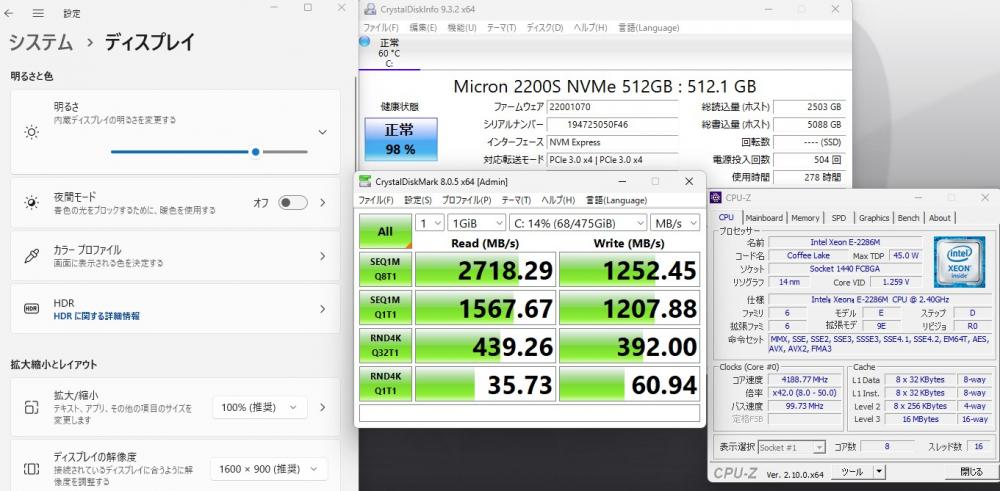Open HDR に関する詳細情報 link
This screenshot has width=1000, height=491.
tap(96, 316)
